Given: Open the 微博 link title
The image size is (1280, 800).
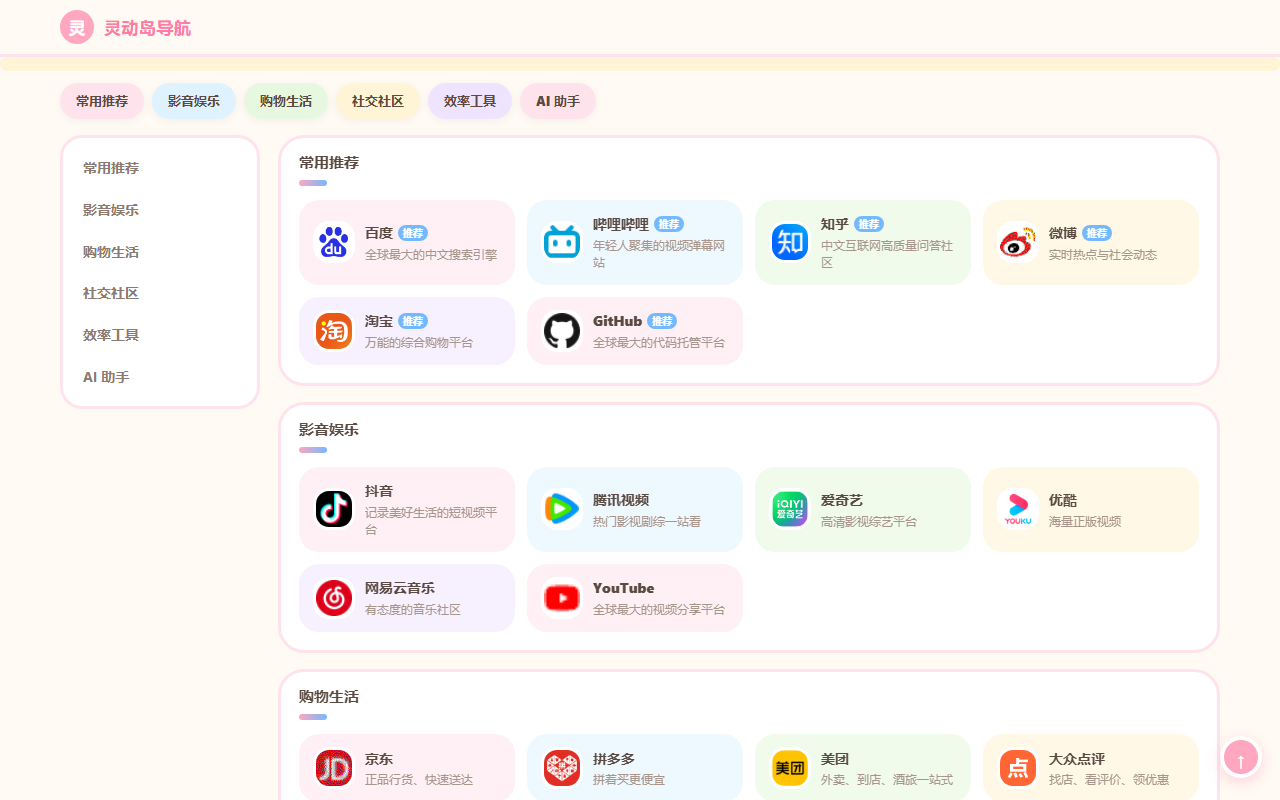Looking at the screenshot, I should [1063, 233].
